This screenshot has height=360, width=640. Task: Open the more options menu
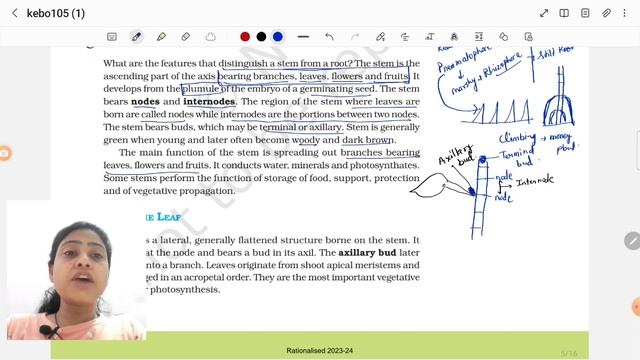point(624,13)
